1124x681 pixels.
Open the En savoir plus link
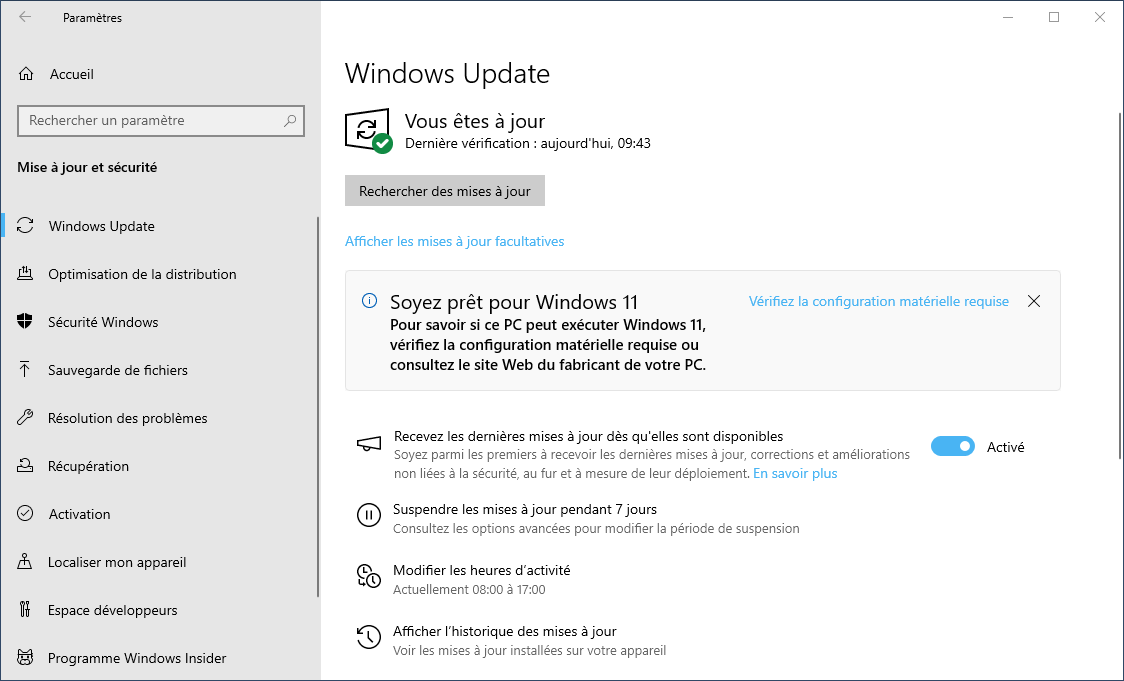(795, 473)
